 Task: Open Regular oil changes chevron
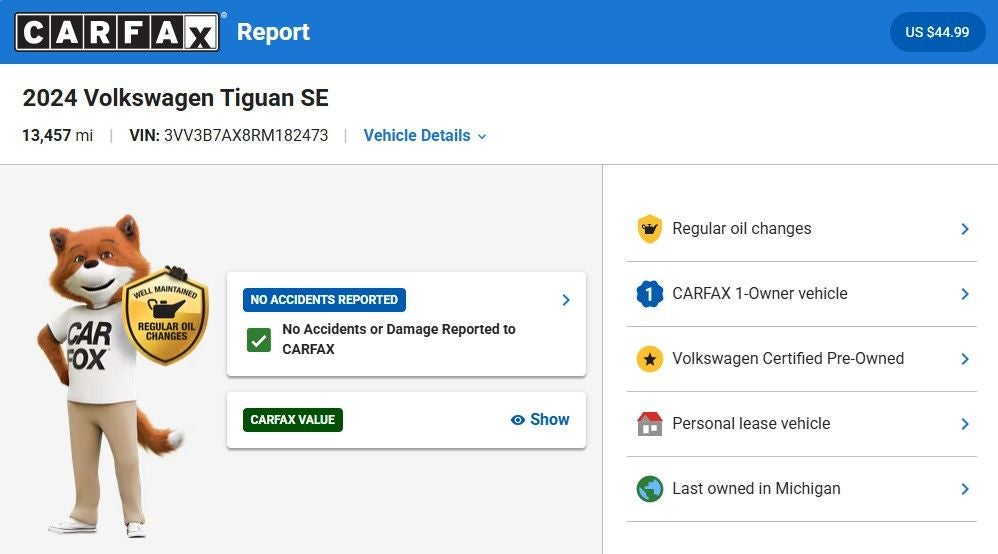click(x=965, y=229)
